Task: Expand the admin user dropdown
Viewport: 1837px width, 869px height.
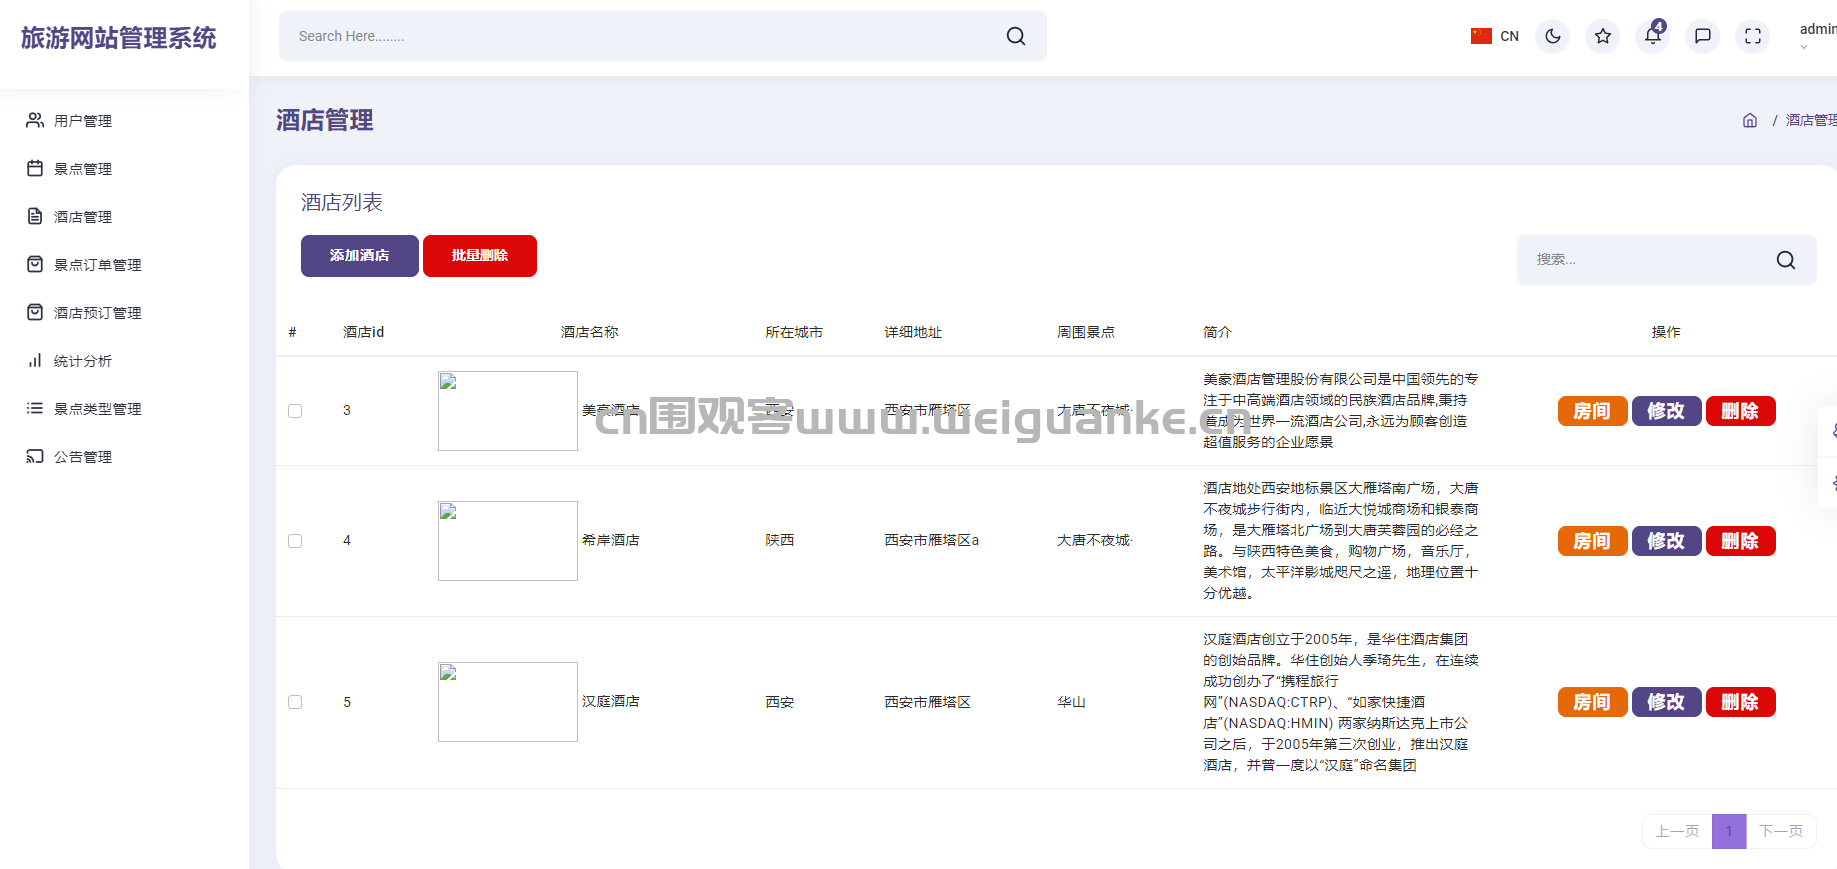Action: 1815,36
